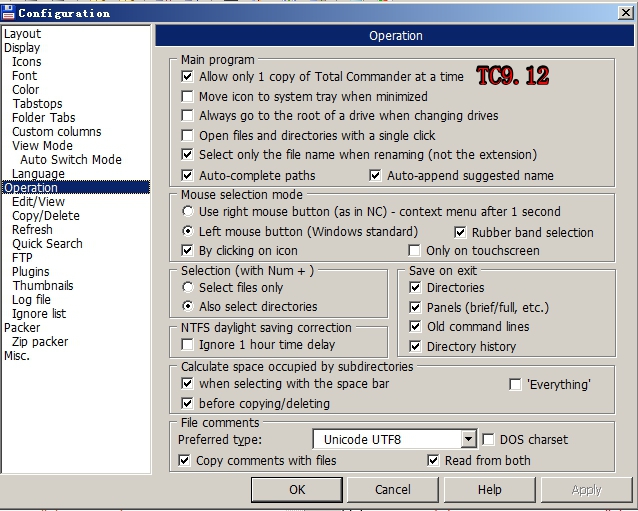
Task: Enable the 'Everything' checkbox
Action: (x=515, y=384)
